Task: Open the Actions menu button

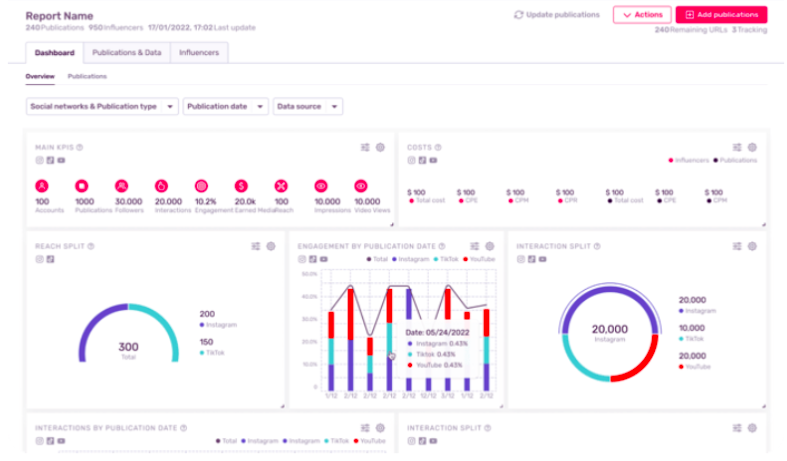Action: tap(641, 15)
